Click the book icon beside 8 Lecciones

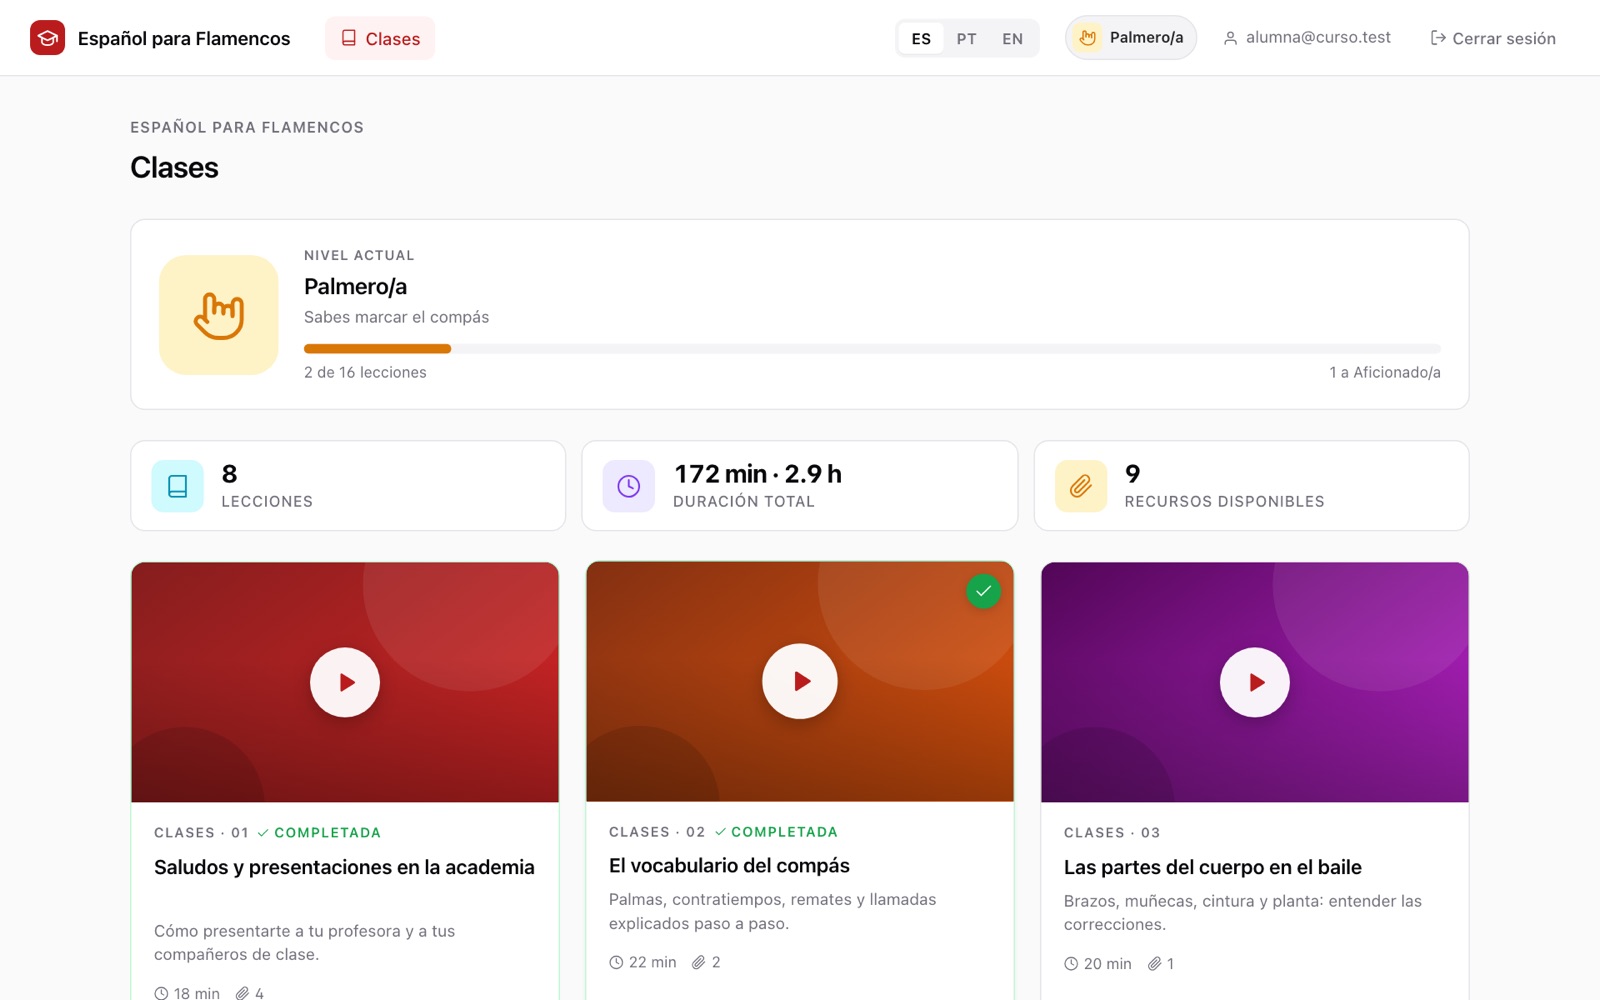click(178, 486)
